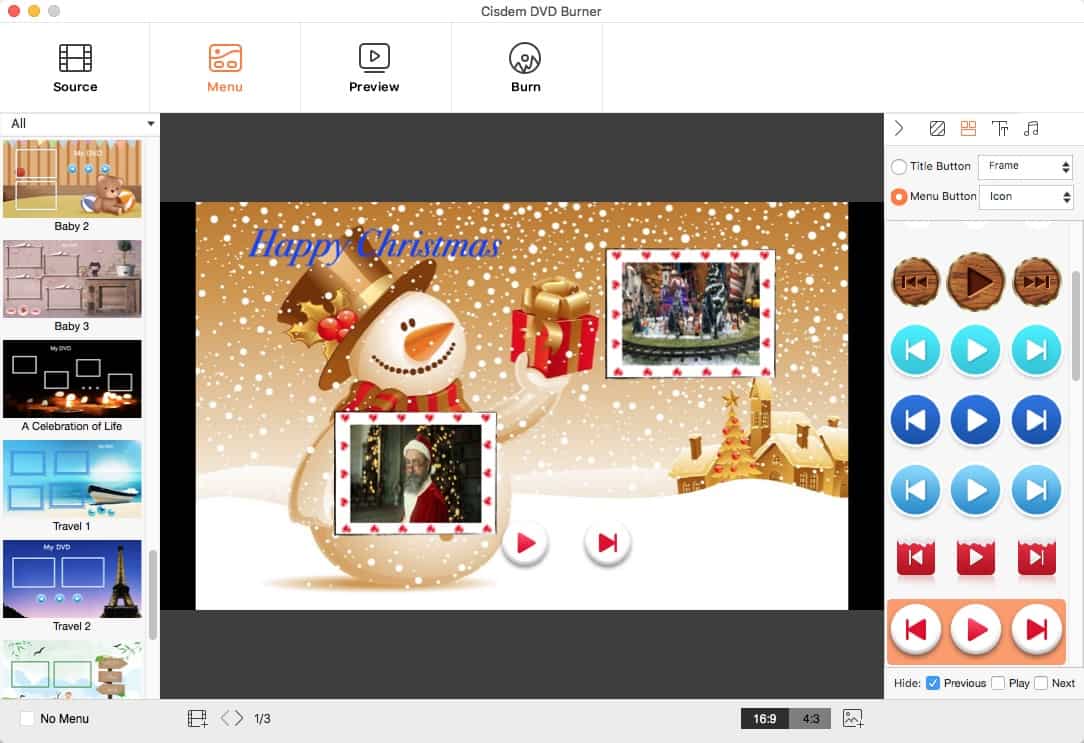Select the Title Button radio option
This screenshot has height=743, width=1084.
(899, 166)
